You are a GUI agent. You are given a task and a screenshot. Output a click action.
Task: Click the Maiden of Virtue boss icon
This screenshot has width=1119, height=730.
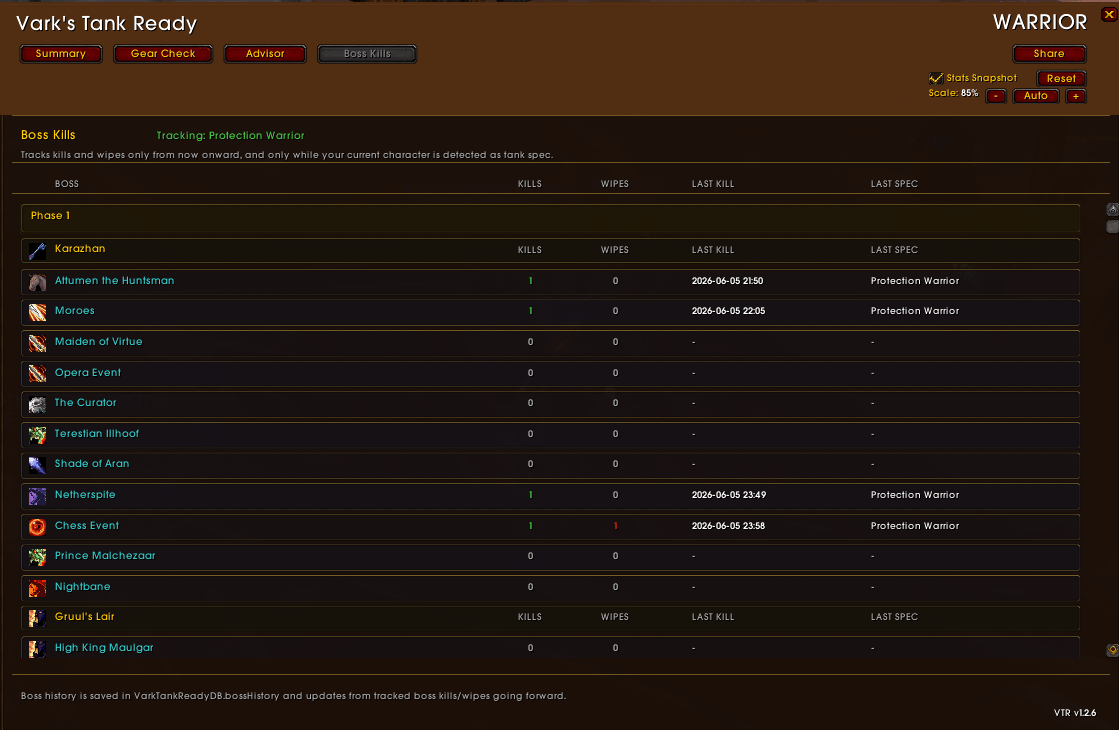pos(37,343)
